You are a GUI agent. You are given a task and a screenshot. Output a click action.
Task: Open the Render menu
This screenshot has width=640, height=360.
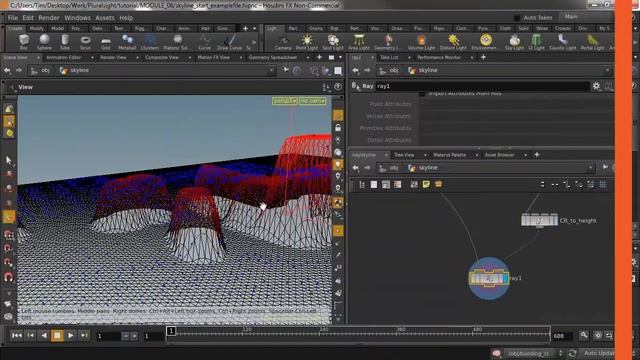49,18
